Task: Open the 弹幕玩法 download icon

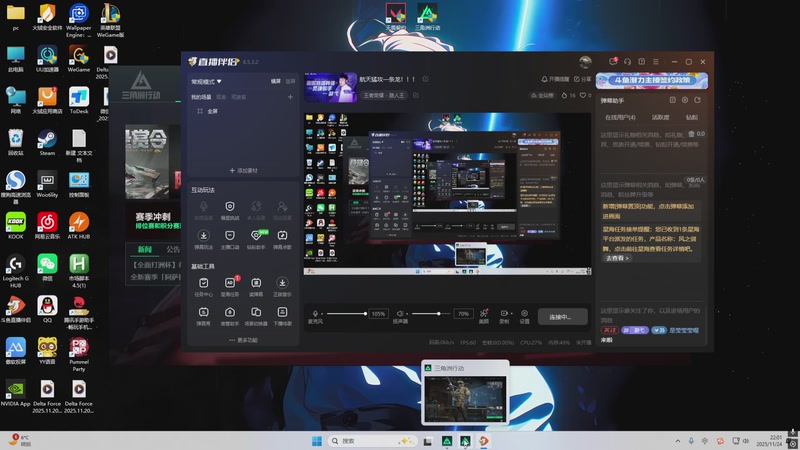Action: 204,235
